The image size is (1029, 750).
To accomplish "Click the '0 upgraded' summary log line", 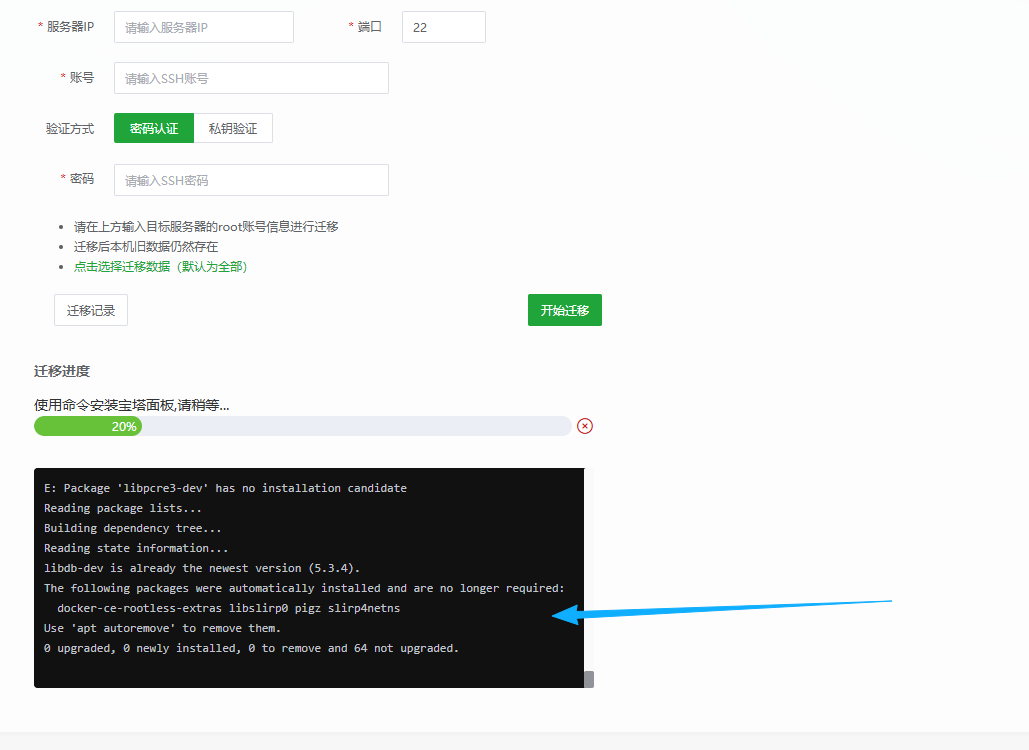I will 251,648.
